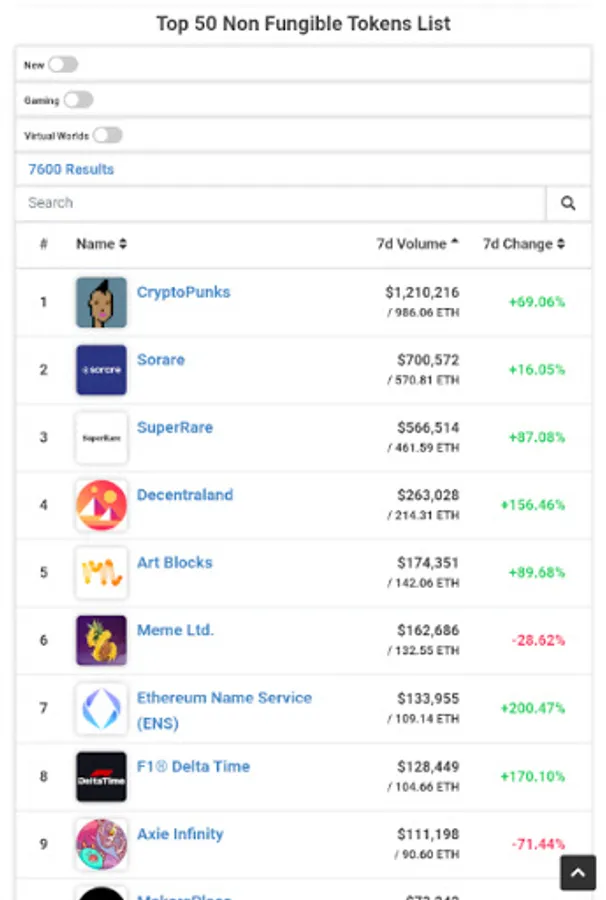The height and width of the screenshot is (900, 606).
Task: Turn on the Gaming filter toggle
Action: coord(78,100)
